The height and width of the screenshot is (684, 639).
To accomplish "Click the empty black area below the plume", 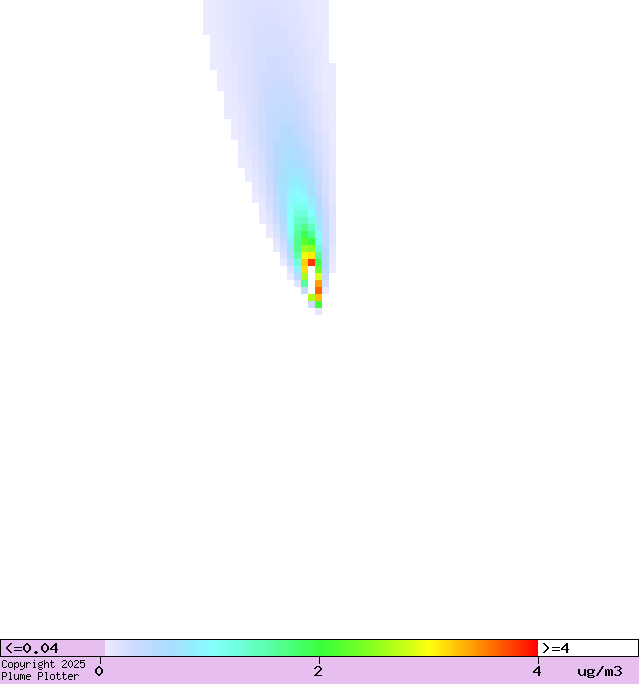I will point(320,470).
